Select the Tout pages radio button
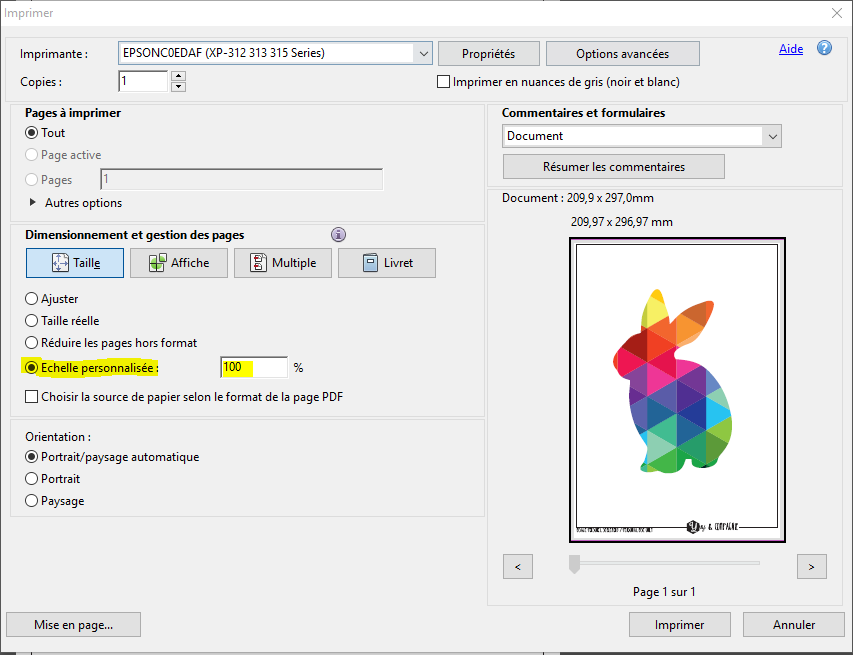 pos(32,133)
